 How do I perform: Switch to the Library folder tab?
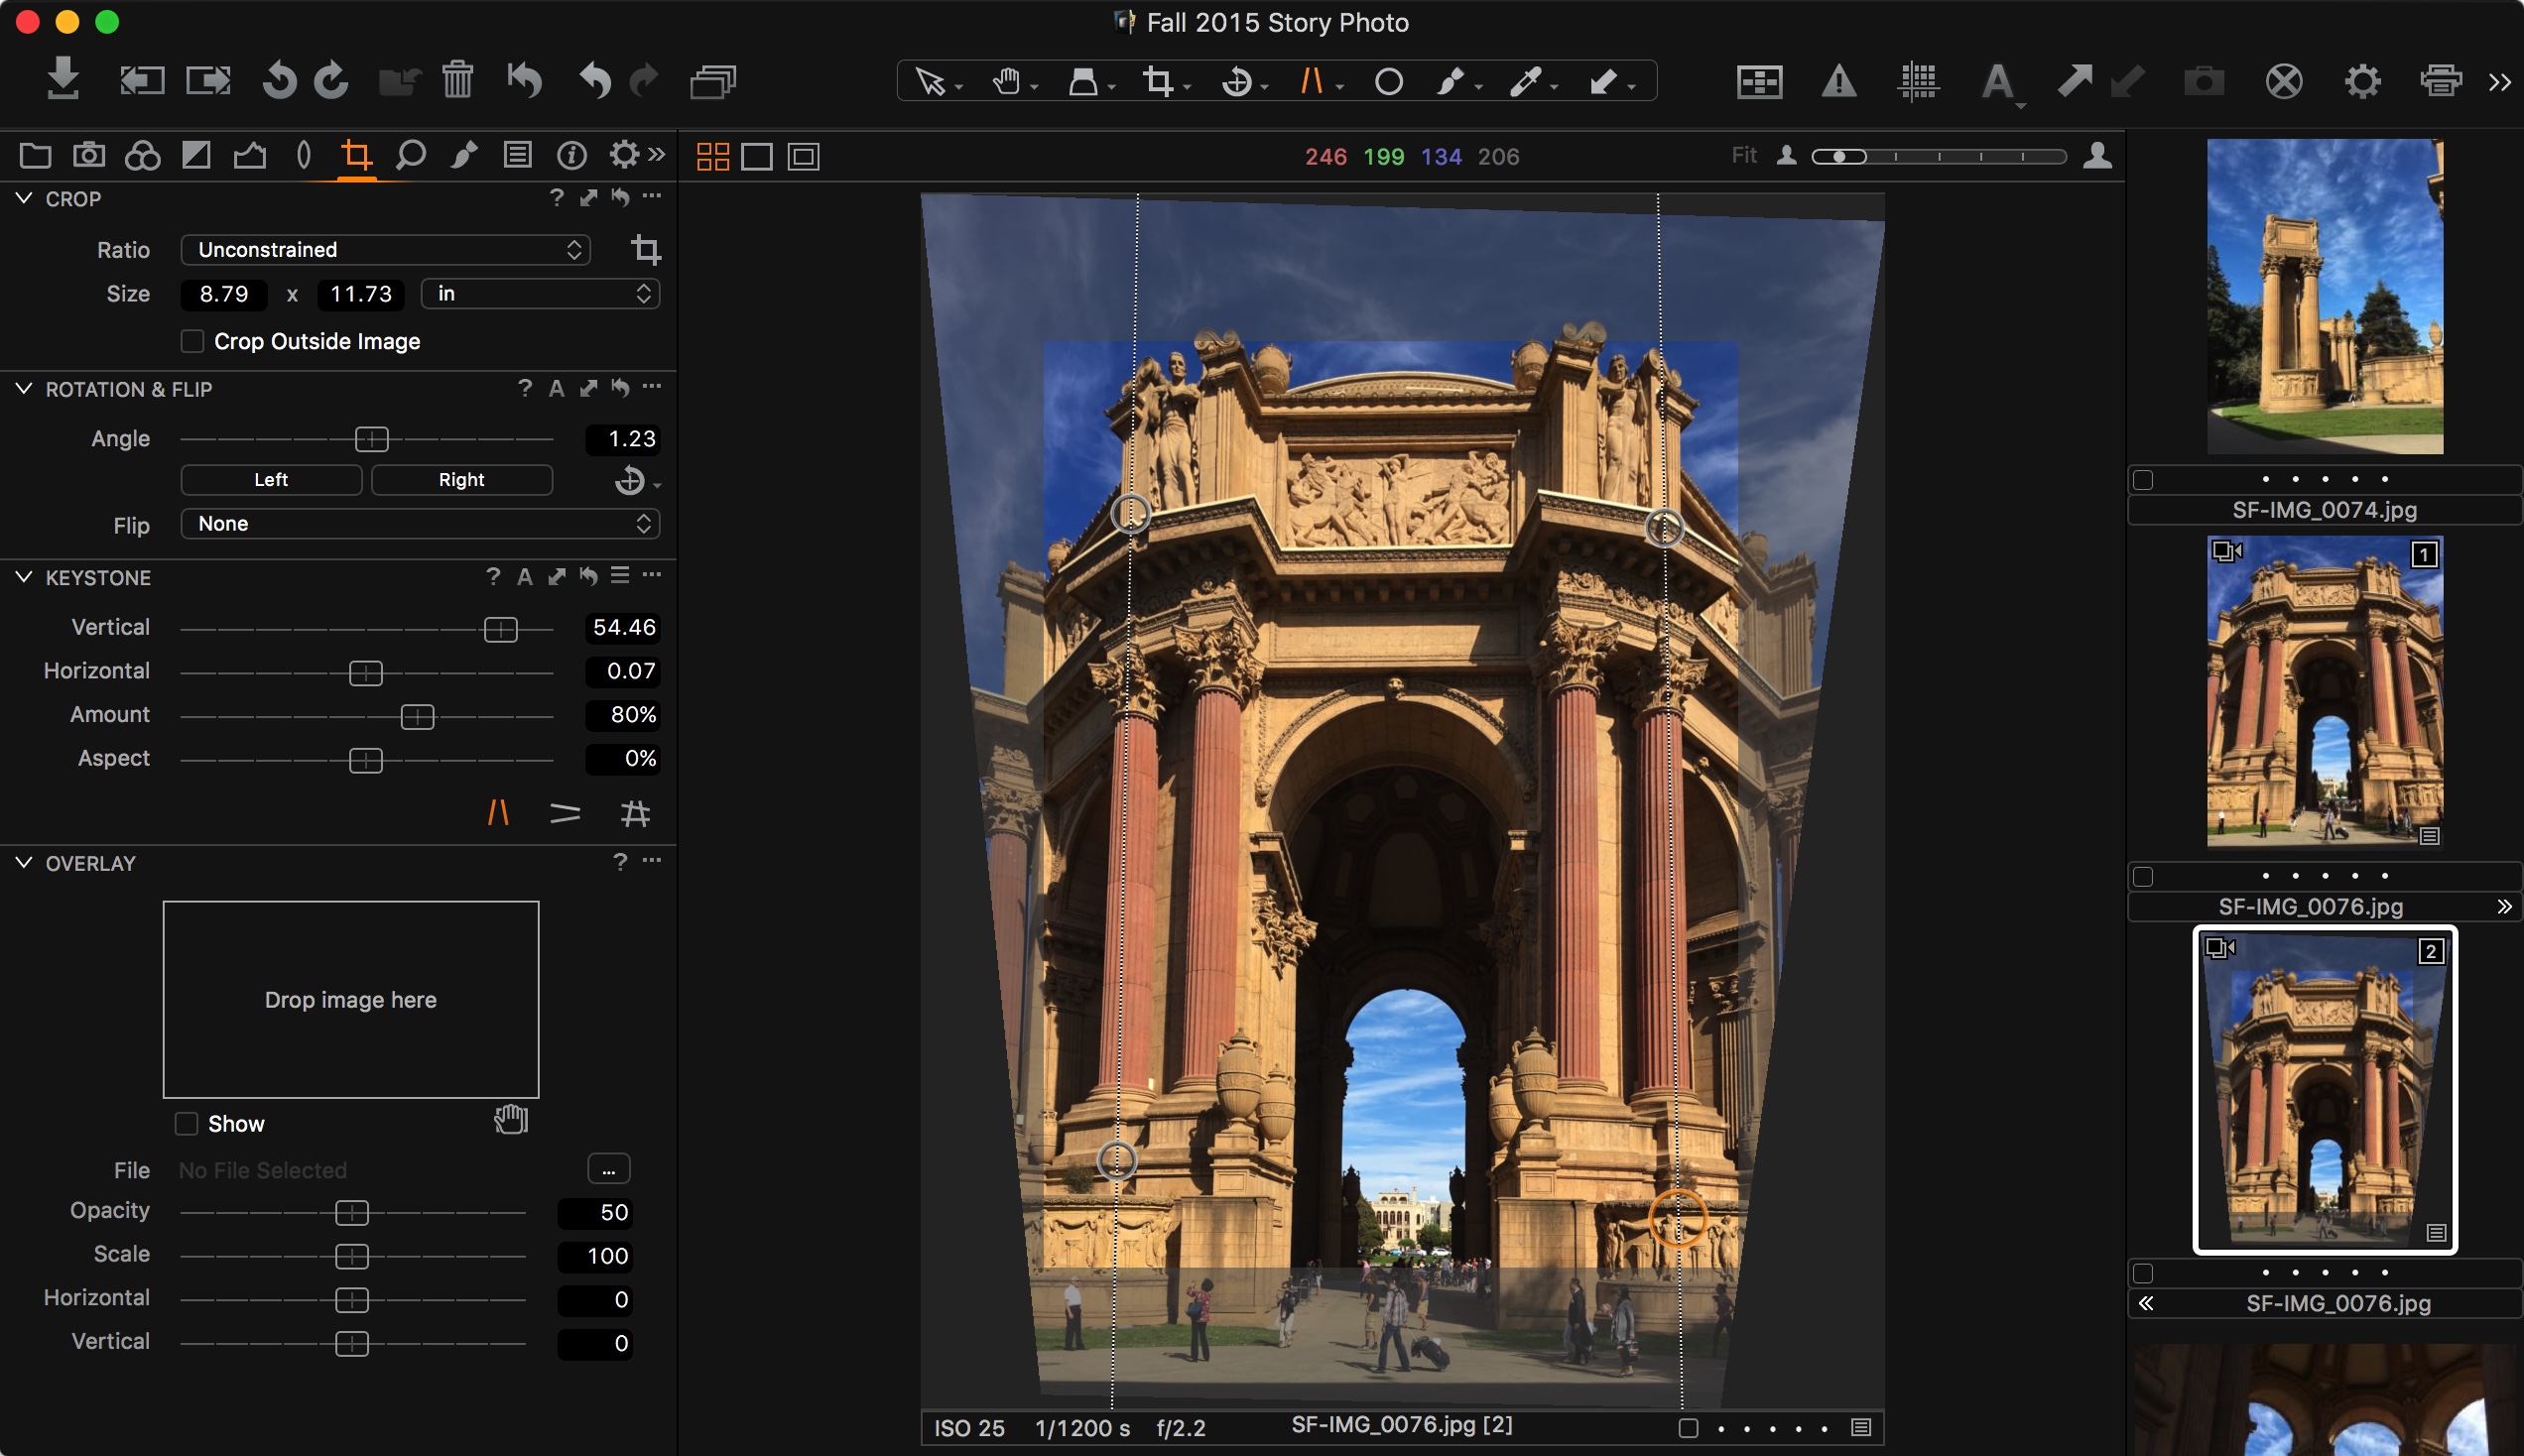tap(35, 155)
